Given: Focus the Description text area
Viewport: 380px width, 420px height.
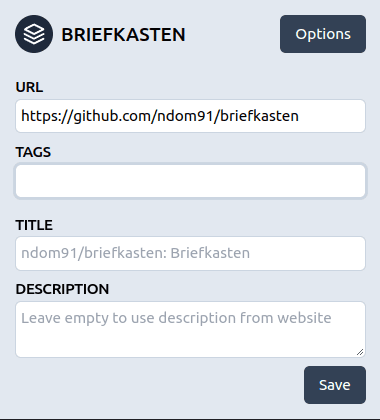Looking at the screenshot, I should pos(190,330).
